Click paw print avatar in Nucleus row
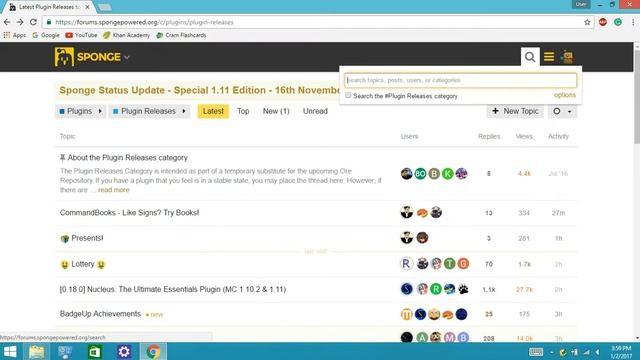This screenshot has width=640, height=360. point(463,289)
